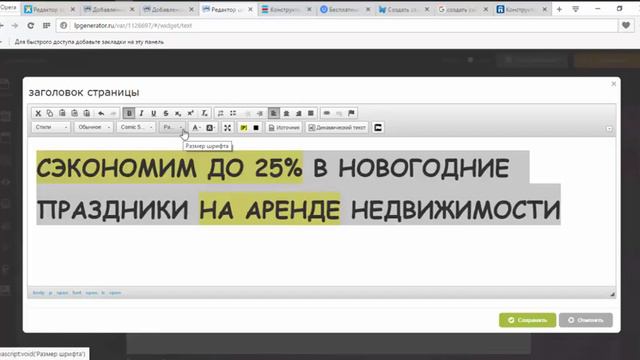Select font in the element path bar

coord(77,293)
